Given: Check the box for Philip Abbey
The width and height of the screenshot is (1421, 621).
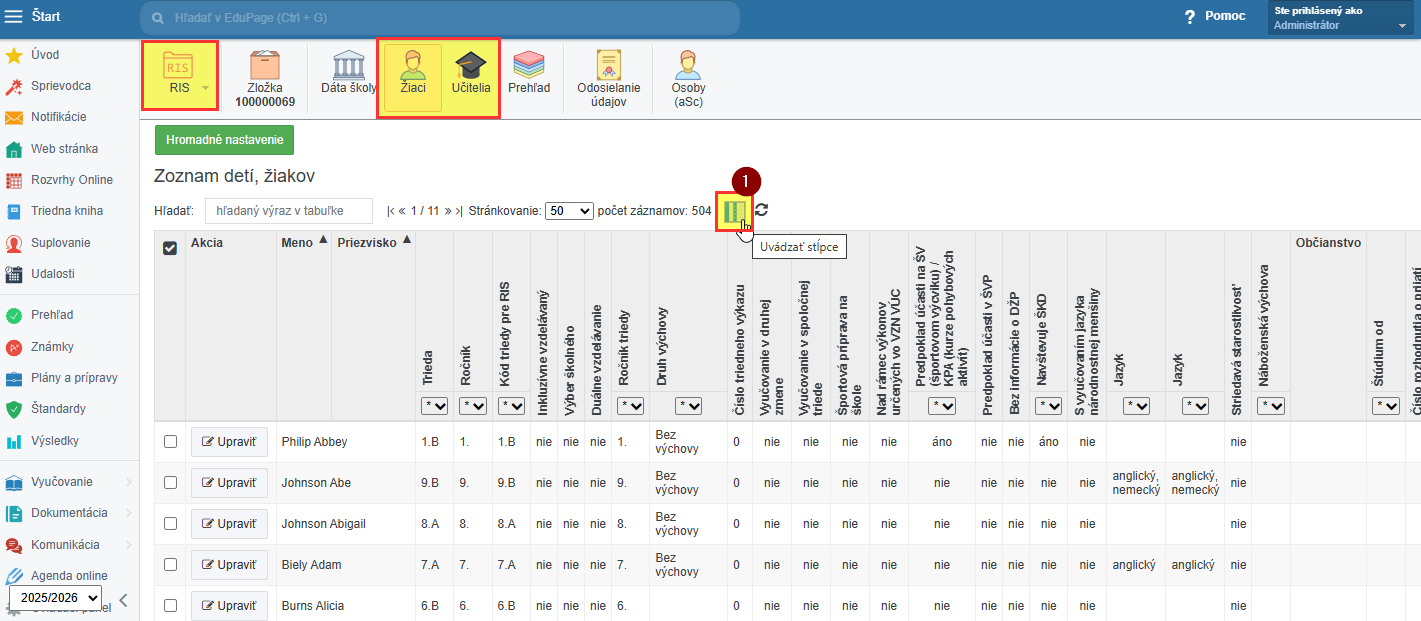Looking at the screenshot, I should pos(170,441).
